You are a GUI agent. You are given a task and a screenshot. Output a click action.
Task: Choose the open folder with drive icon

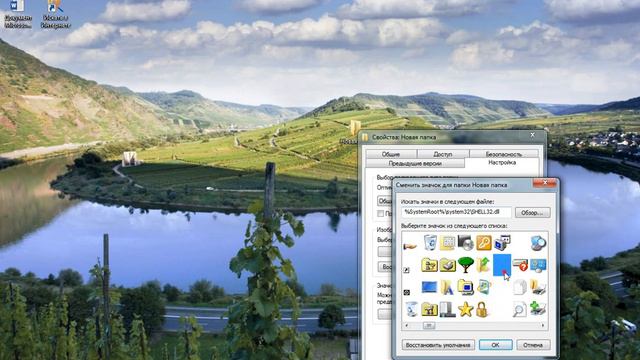point(447,265)
